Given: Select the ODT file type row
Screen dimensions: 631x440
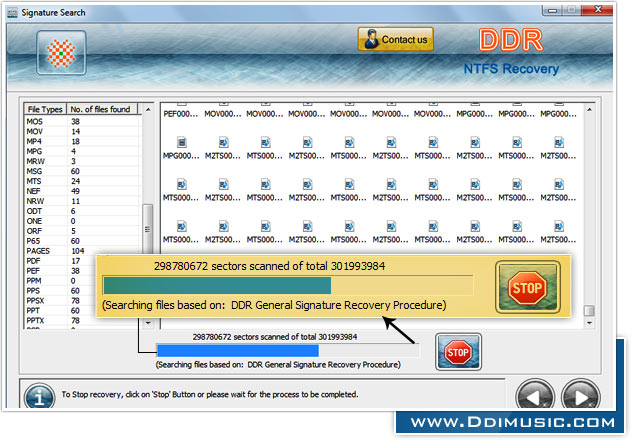Looking at the screenshot, I should click(82, 211).
